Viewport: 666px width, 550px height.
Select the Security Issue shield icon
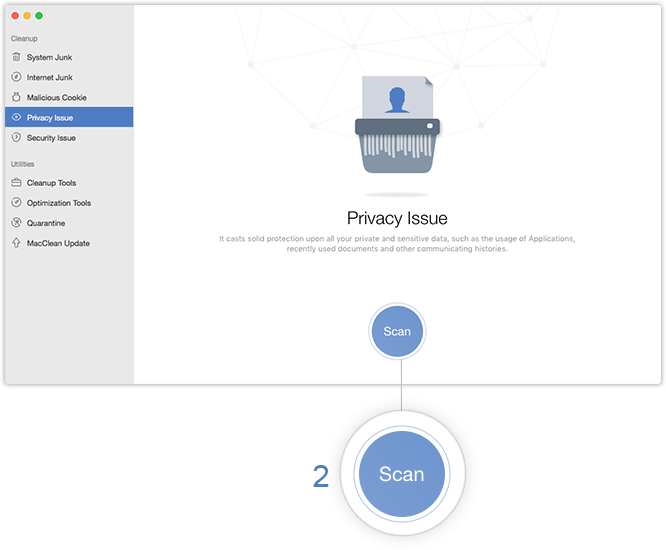16,138
